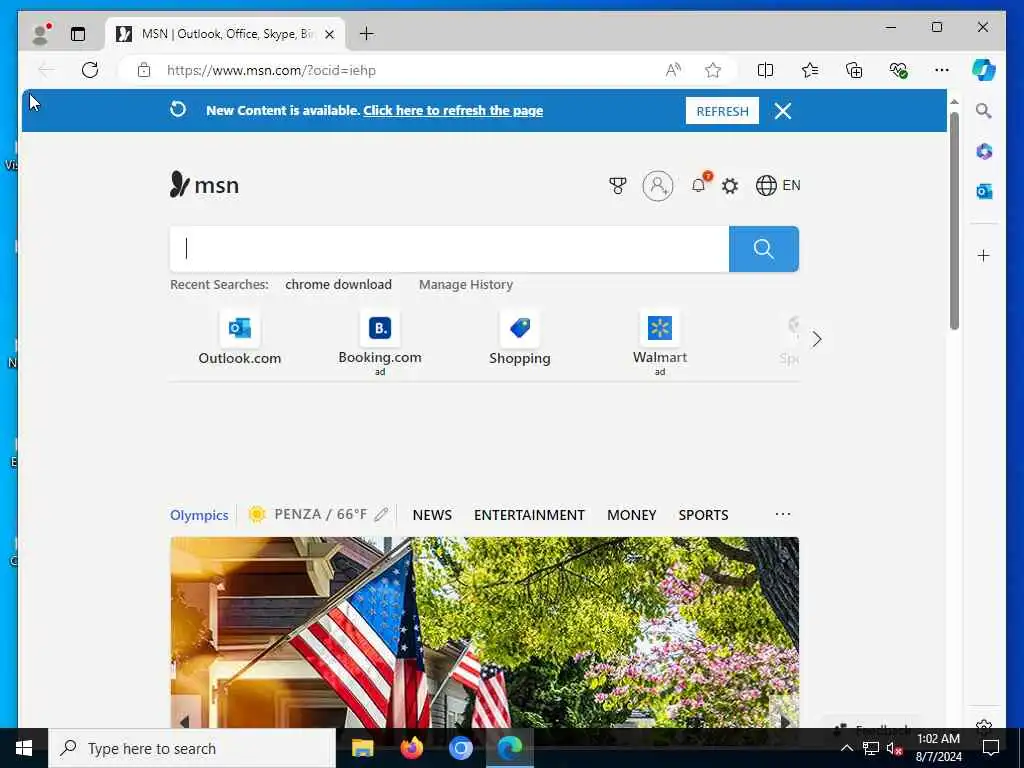Click into the MSN search field
This screenshot has height=768, width=1024.
pyautogui.click(x=449, y=249)
